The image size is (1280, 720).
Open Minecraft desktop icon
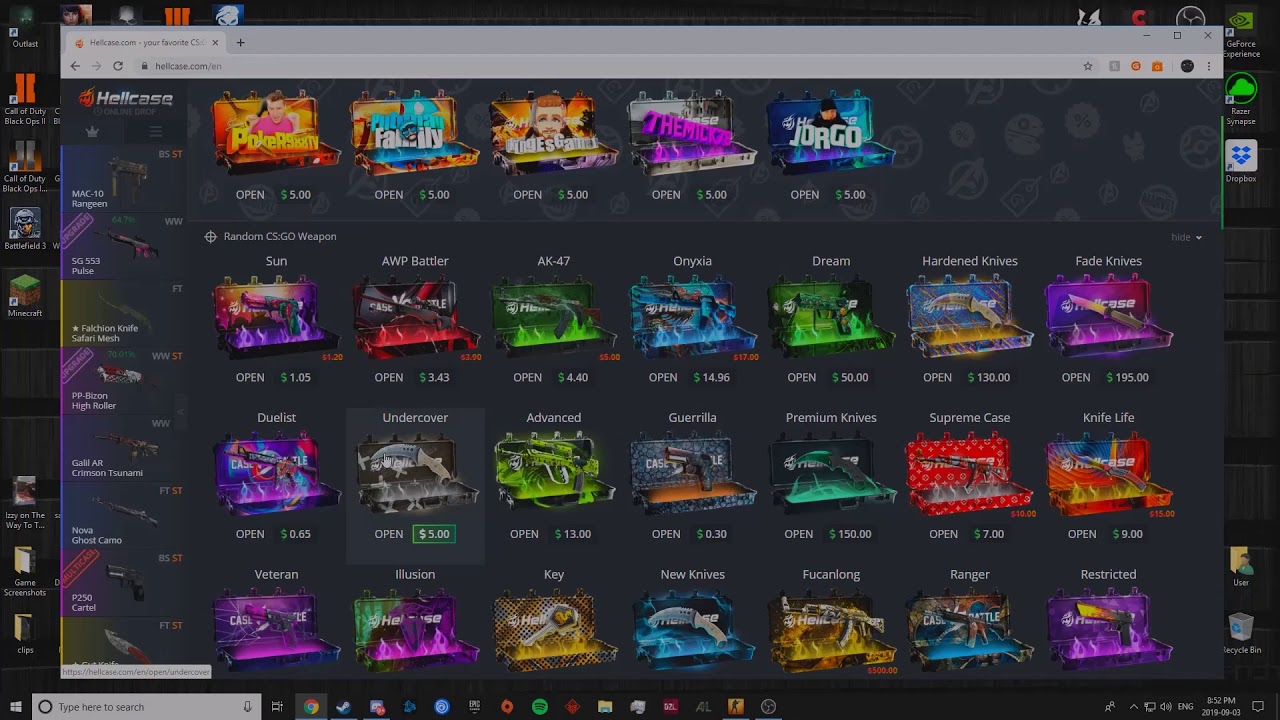(x=25, y=296)
